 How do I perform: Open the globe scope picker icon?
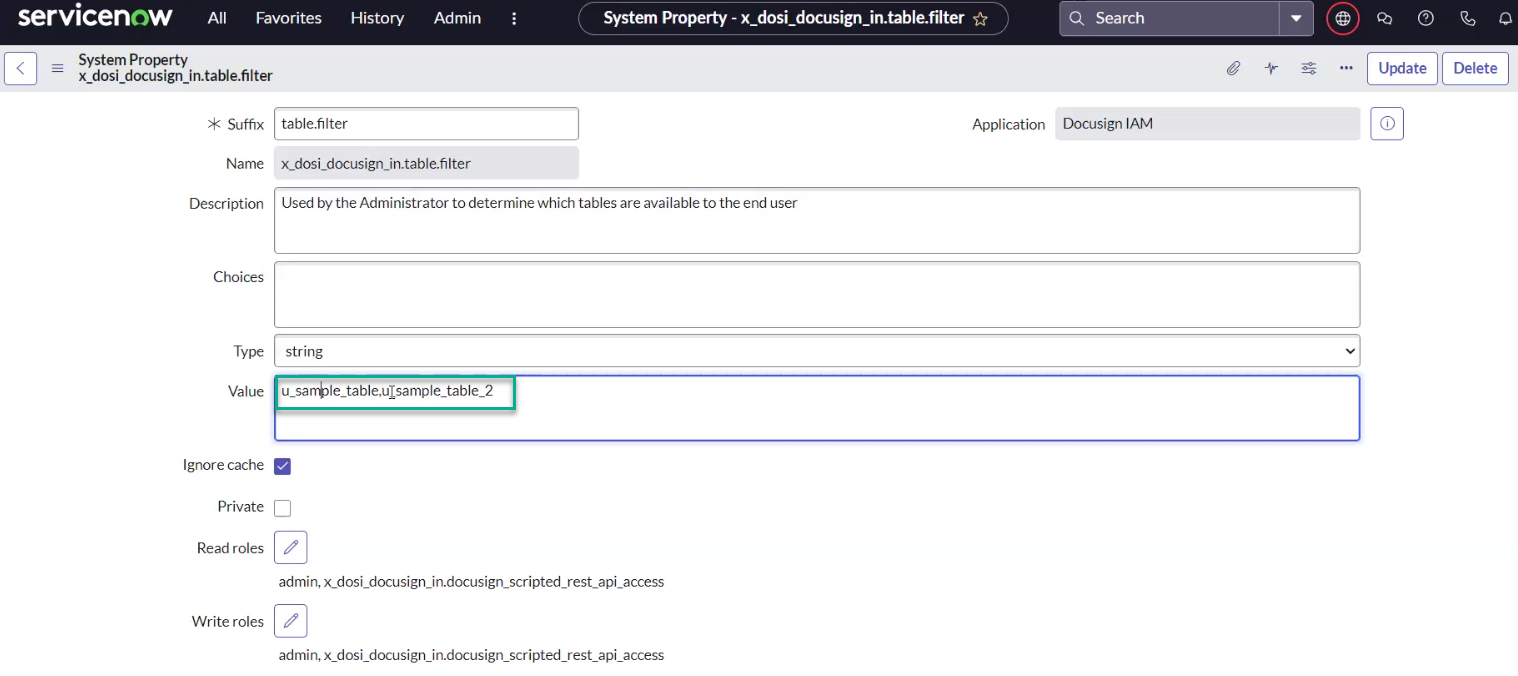pos(1343,18)
